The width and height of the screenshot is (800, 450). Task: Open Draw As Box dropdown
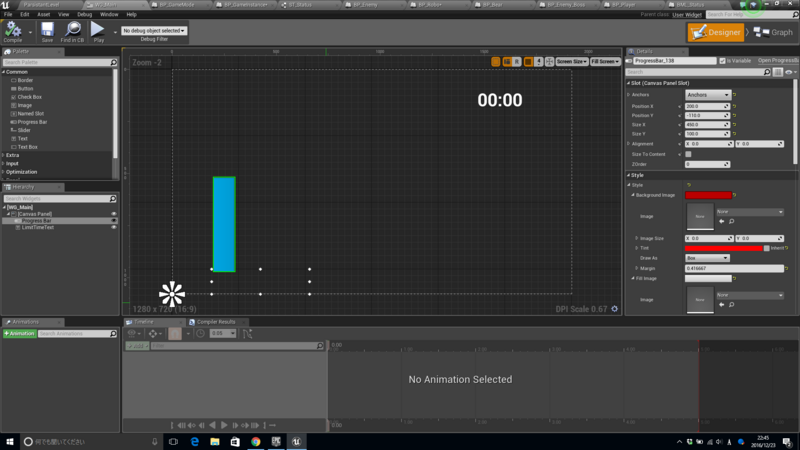[x=707, y=258]
